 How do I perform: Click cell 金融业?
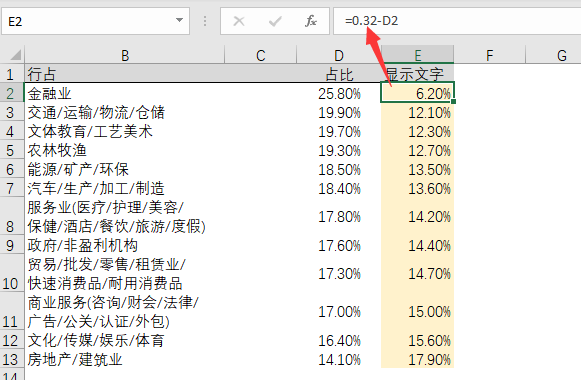(x=124, y=93)
